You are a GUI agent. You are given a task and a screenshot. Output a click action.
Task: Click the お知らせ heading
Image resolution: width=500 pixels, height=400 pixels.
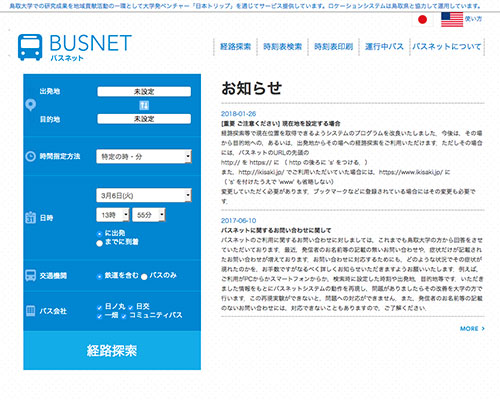[252, 88]
